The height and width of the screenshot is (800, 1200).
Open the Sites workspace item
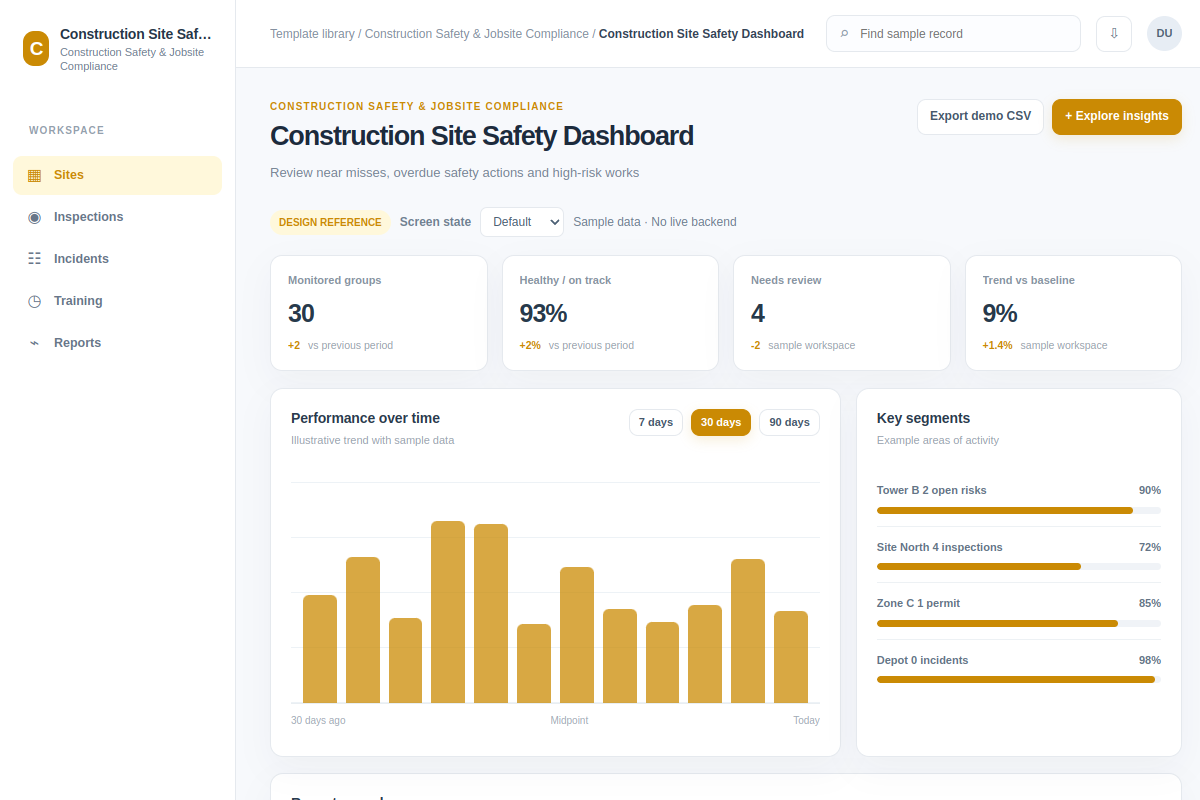(117, 175)
